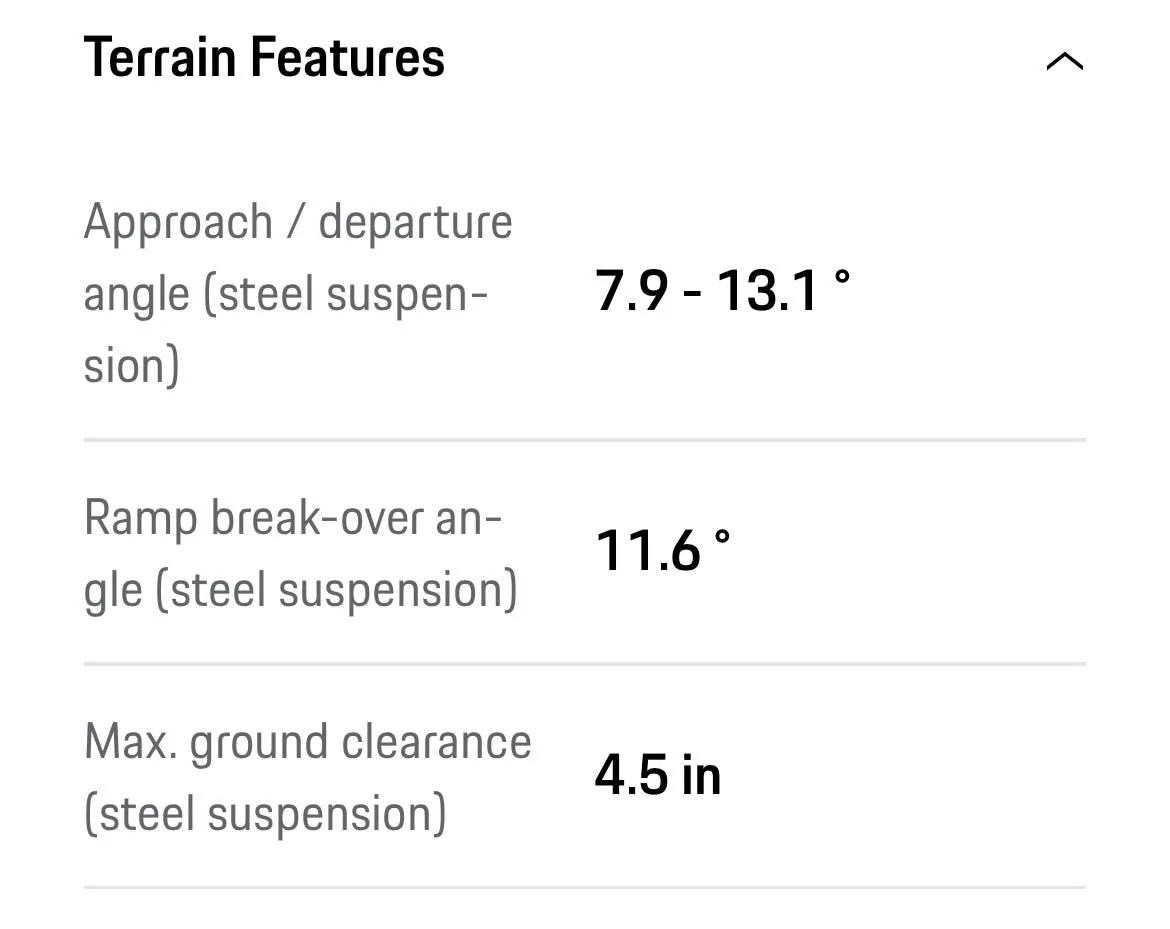1170x929 pixels.
Task: Select the Approach / departure angle label
Action: 297,293
